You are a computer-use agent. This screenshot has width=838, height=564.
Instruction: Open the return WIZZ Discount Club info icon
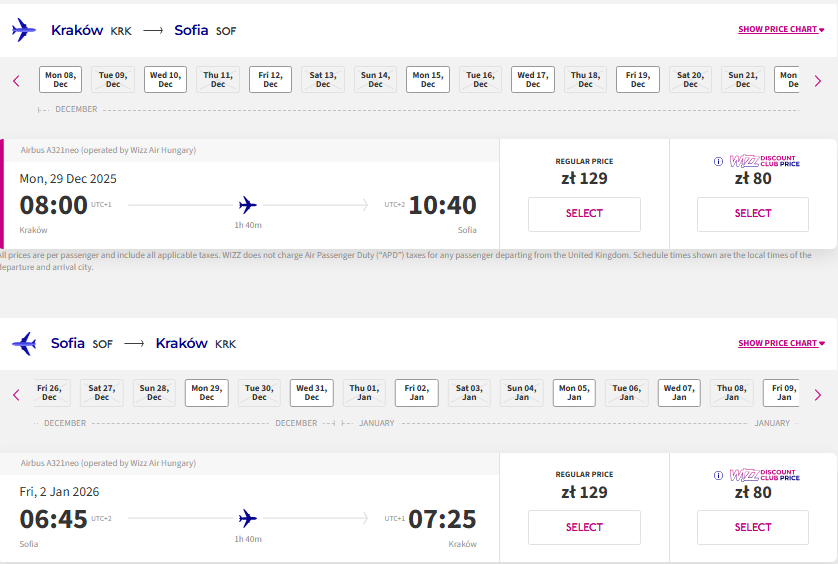718,475
